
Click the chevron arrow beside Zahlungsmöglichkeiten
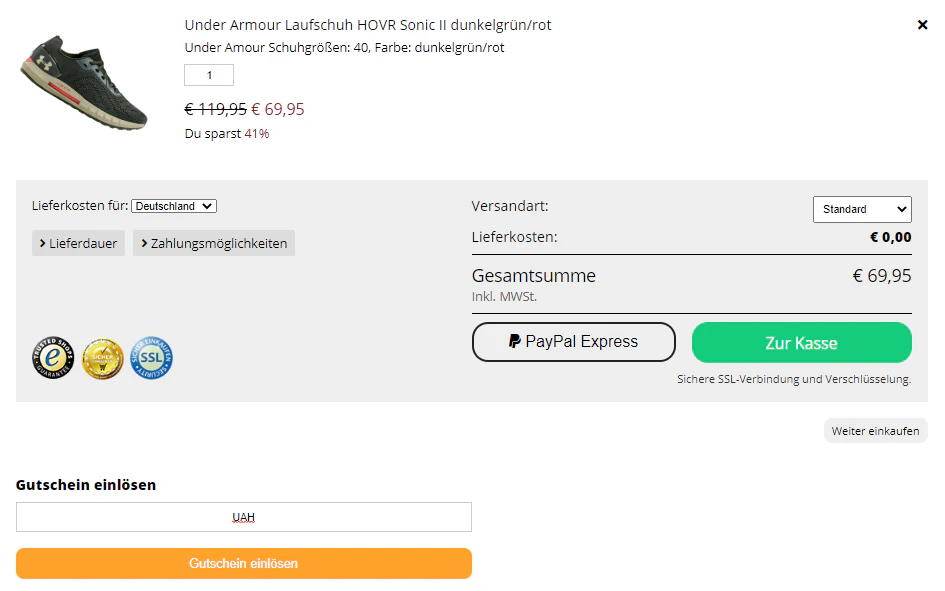144,243
